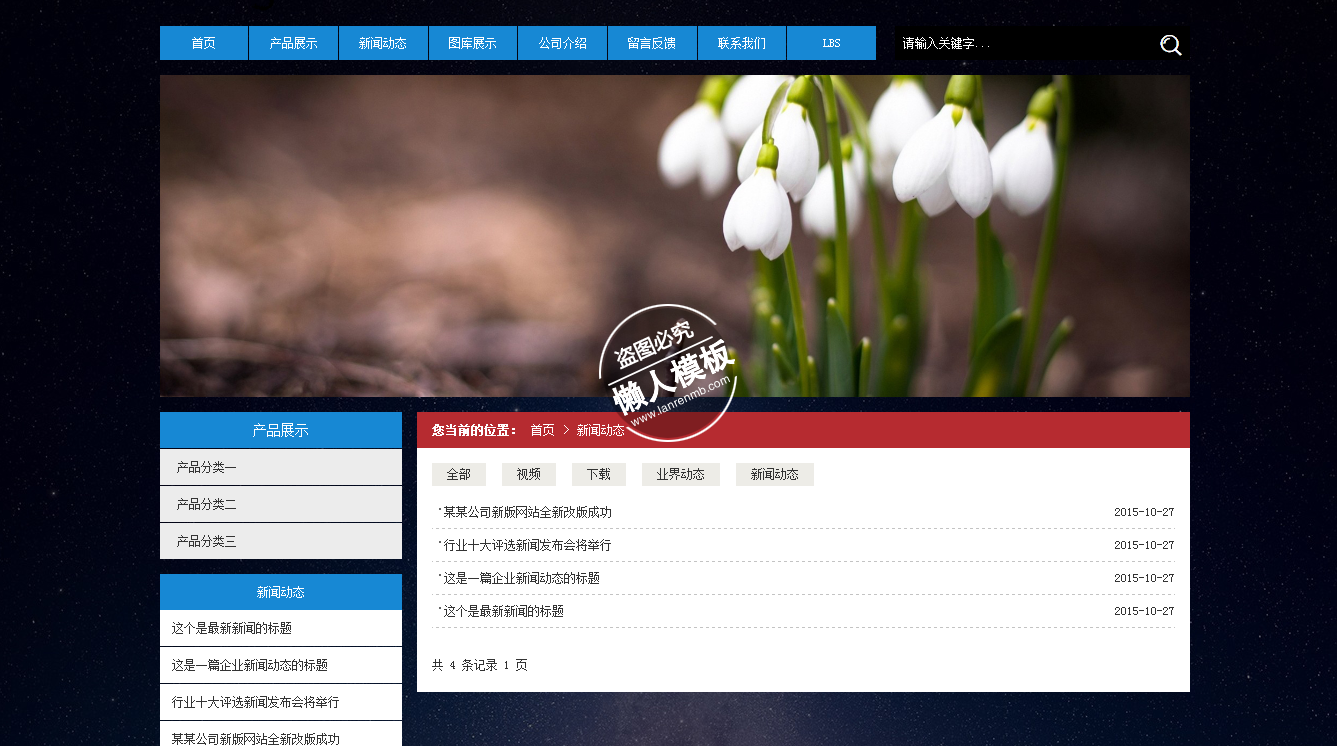
Task: Open article 某某公司新版网站全新改版成功 in main list
Action: 527,512
